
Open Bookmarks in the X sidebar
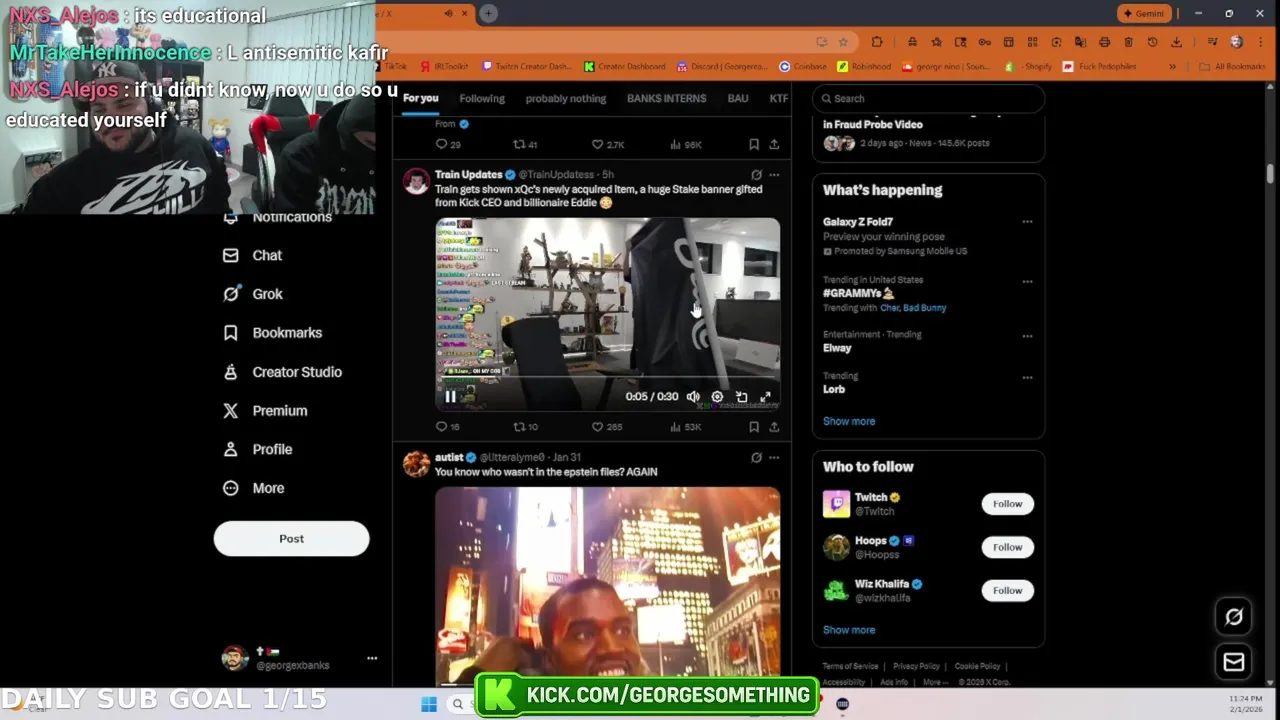(273, 333)
